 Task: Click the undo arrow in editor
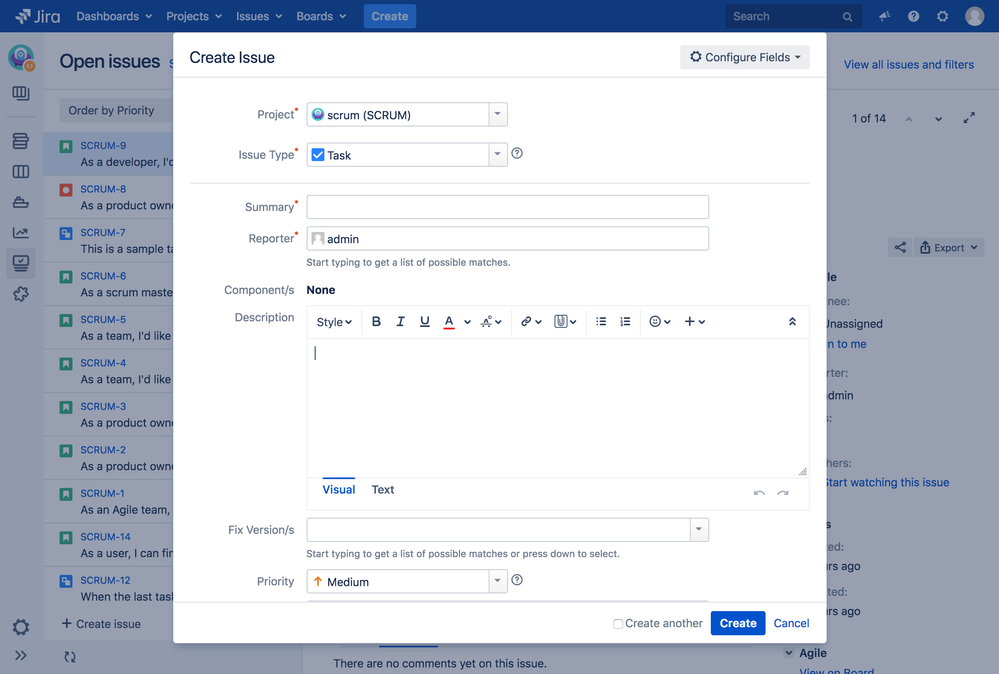[759, 493]
